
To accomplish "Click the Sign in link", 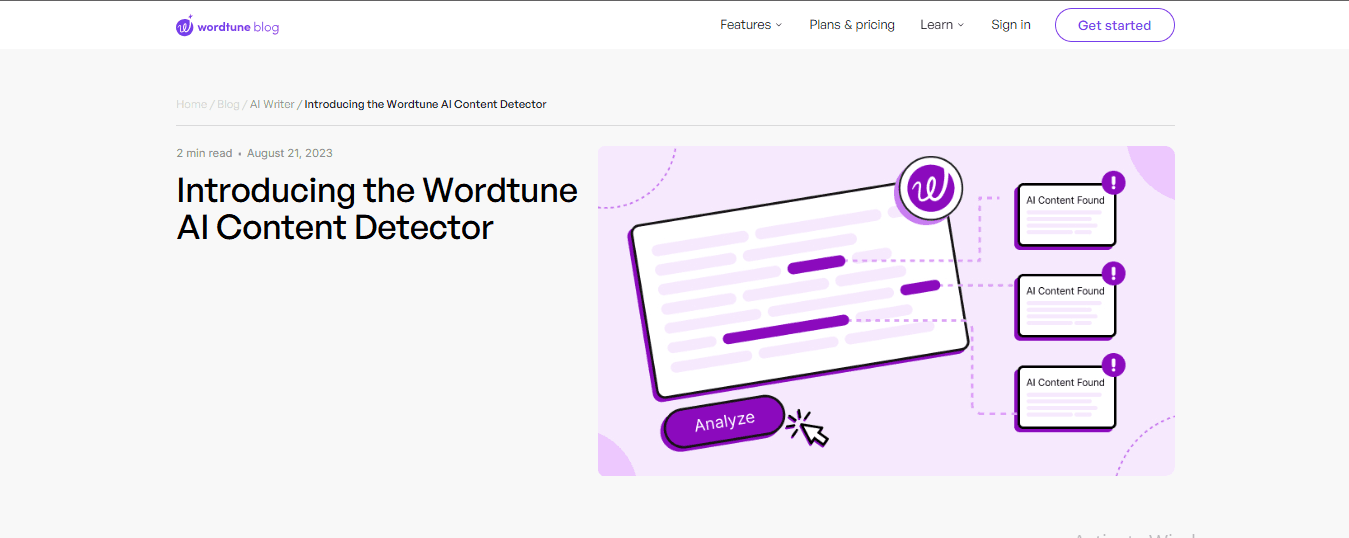I will click(1011, 25).
